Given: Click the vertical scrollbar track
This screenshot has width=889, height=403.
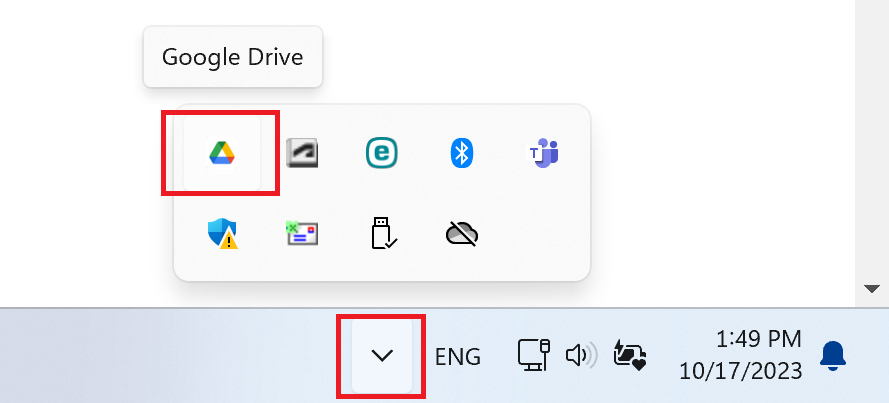Looking at the screenshot, I should tap(871, 141).
